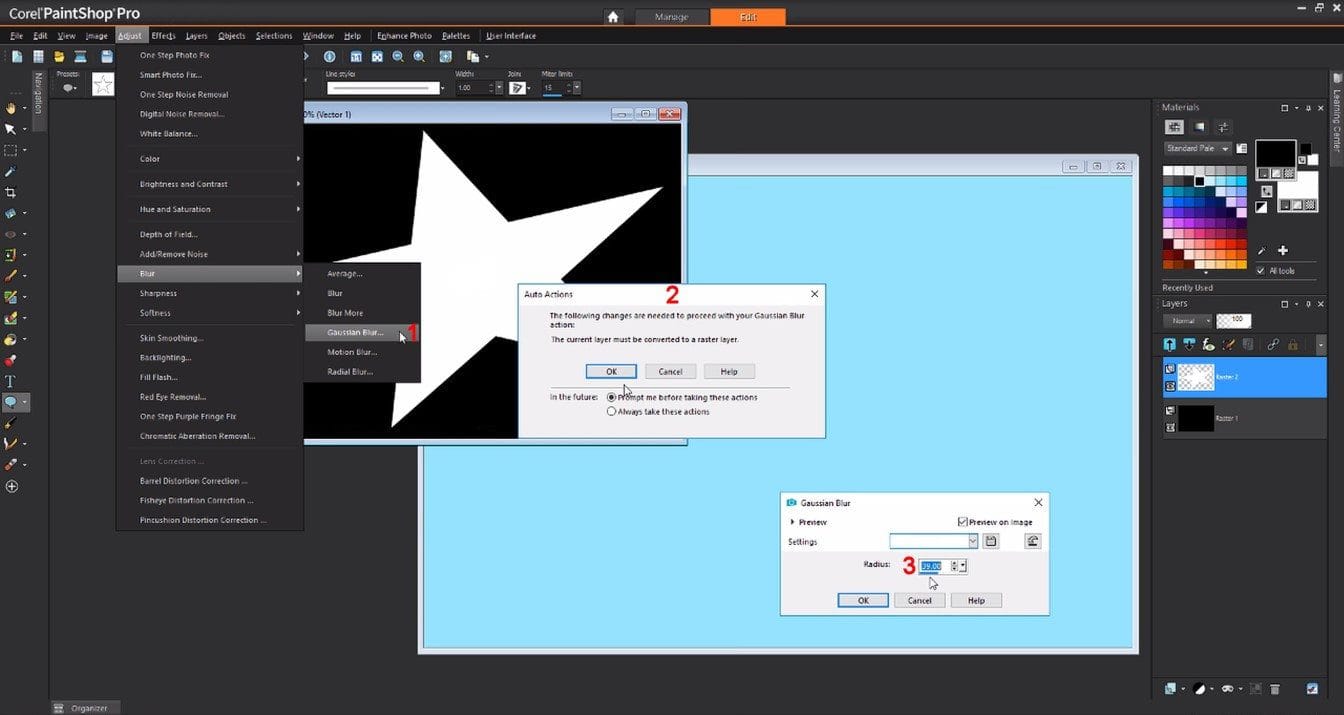Select the Pan hand tool
The height and width of the screenshot is (715, 1344).
11,108
